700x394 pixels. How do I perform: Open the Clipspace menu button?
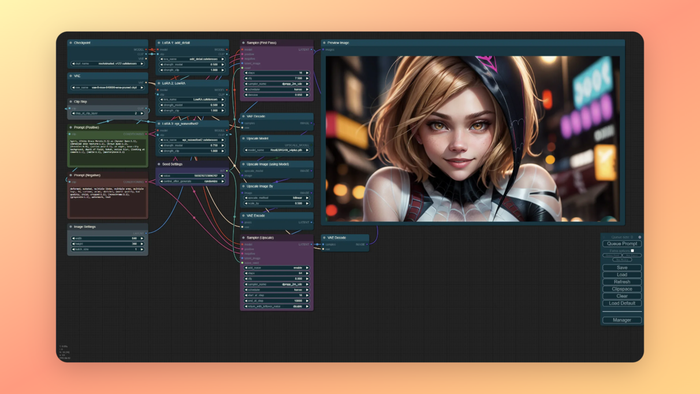click(x=622, y=289)
